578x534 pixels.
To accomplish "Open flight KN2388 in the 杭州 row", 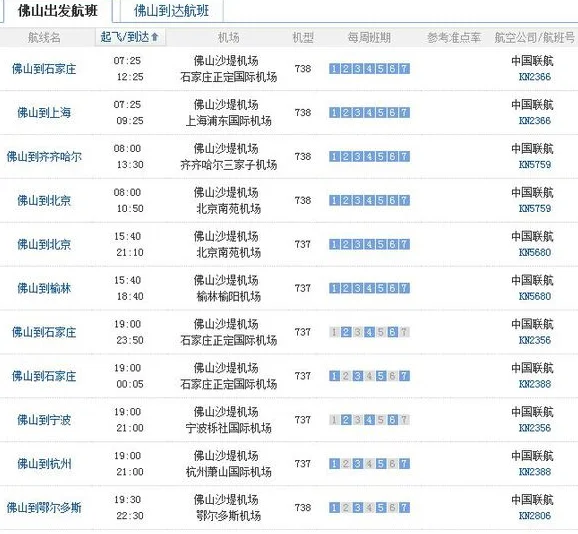I will coord(535,471).
